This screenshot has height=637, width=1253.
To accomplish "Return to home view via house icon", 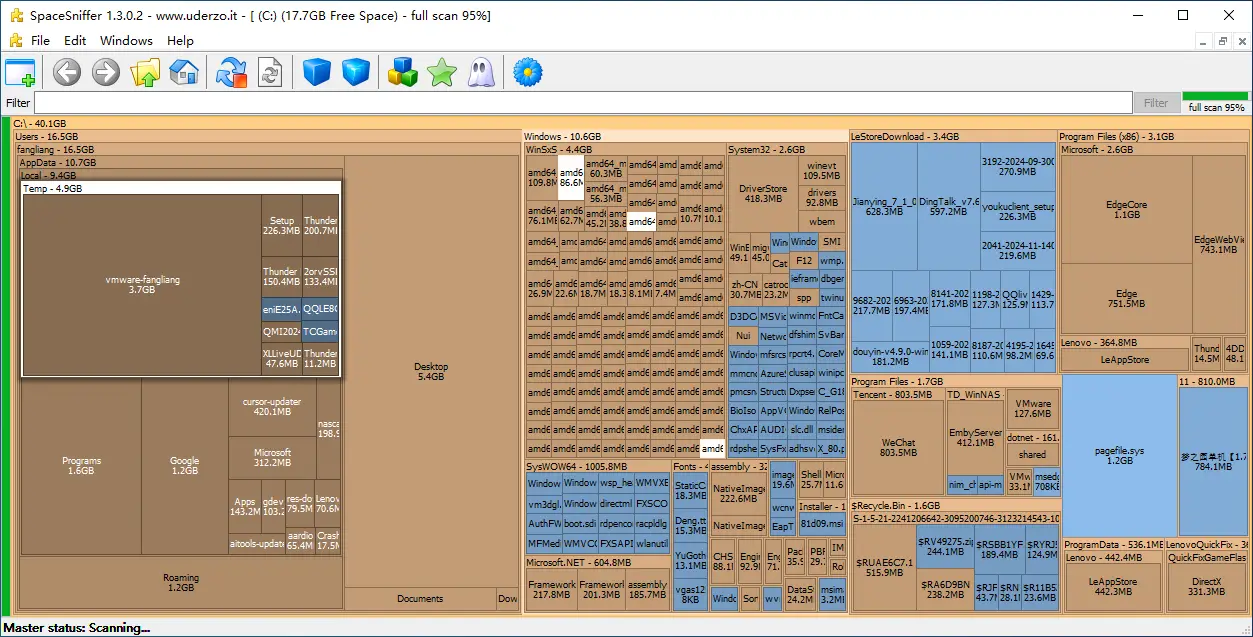I will click(184, 72).
